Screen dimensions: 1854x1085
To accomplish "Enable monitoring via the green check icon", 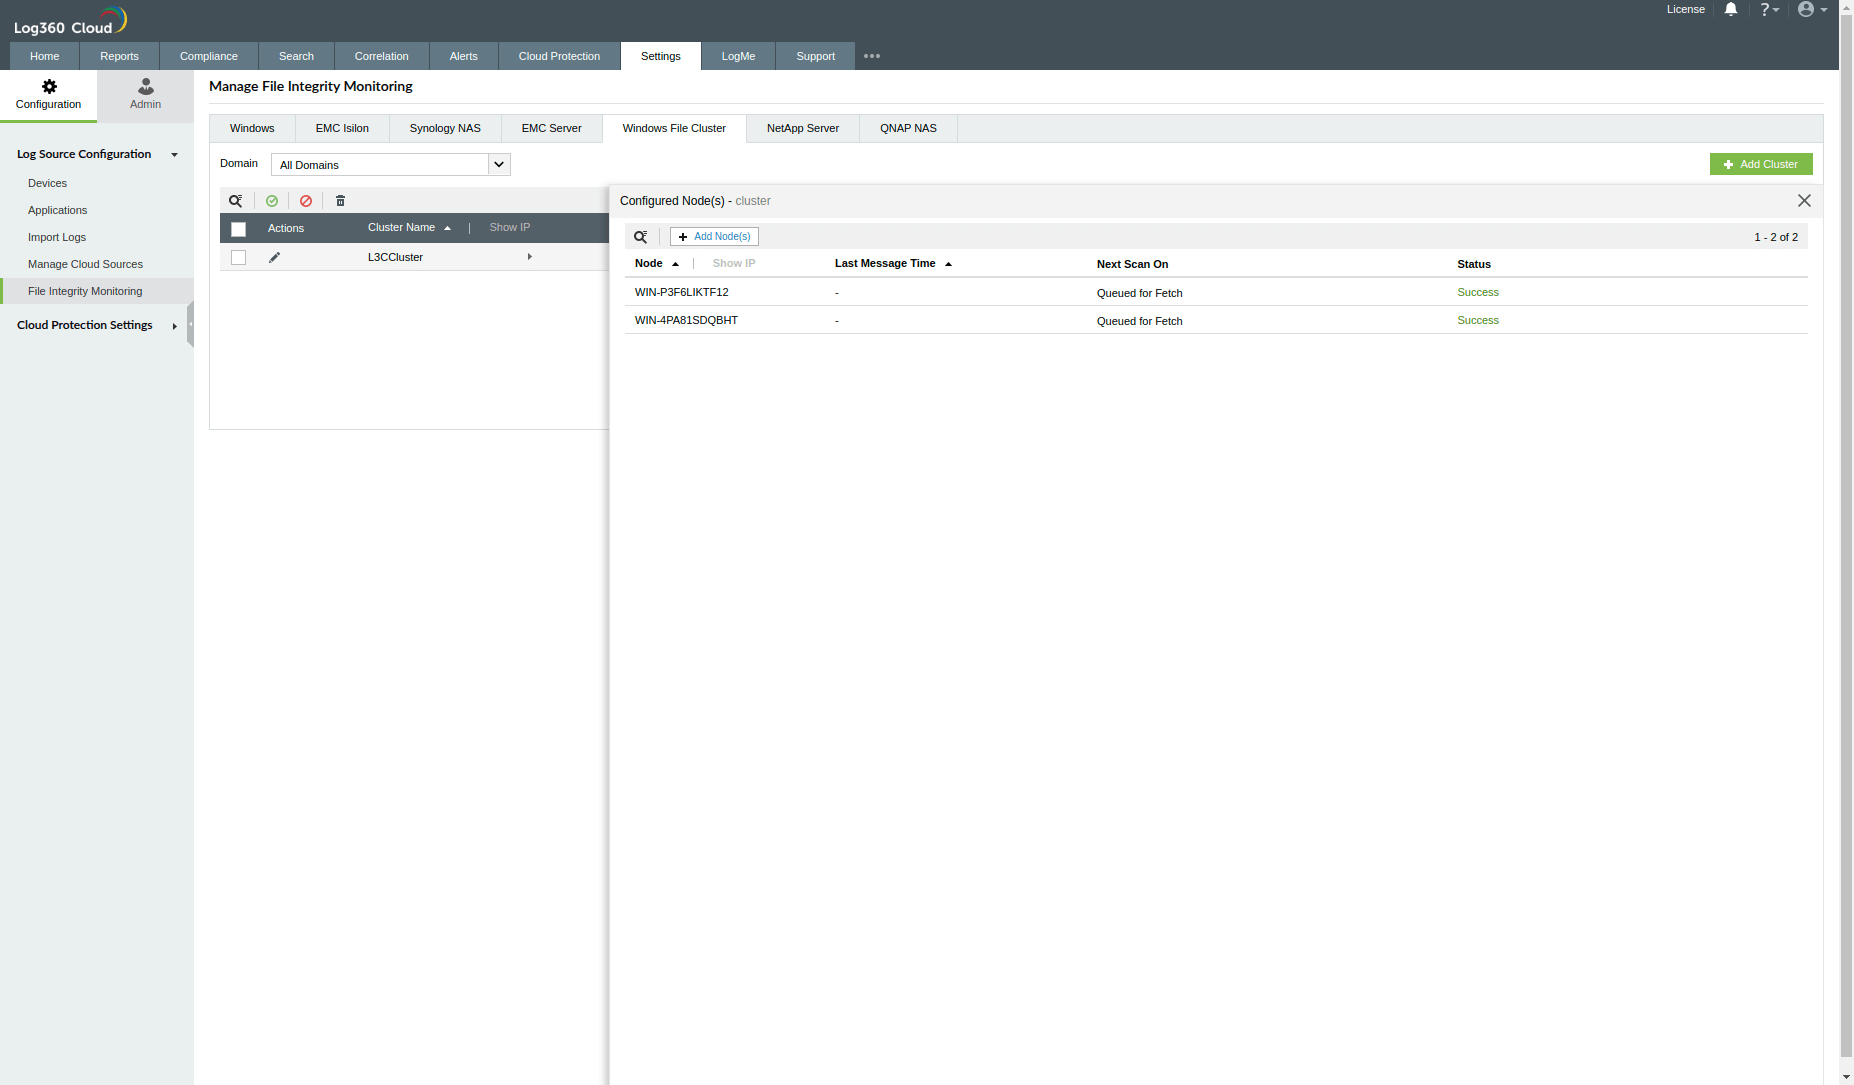I will pyautogui.click(x=272, y=201).
